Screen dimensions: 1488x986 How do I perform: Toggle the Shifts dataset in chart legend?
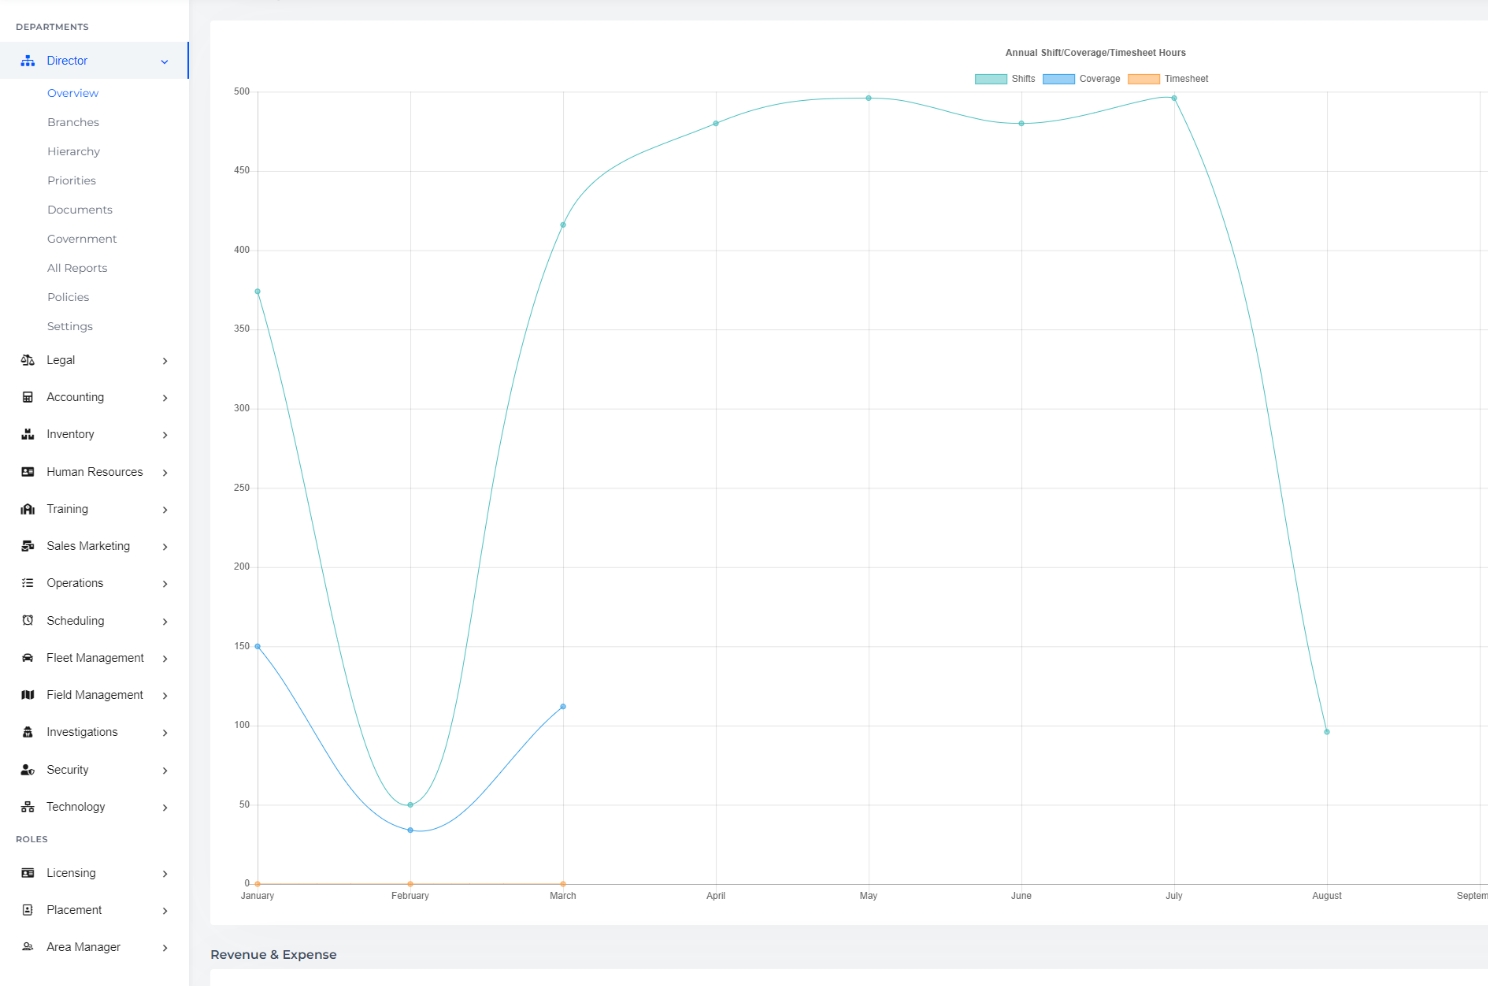tap(1005, 79)
